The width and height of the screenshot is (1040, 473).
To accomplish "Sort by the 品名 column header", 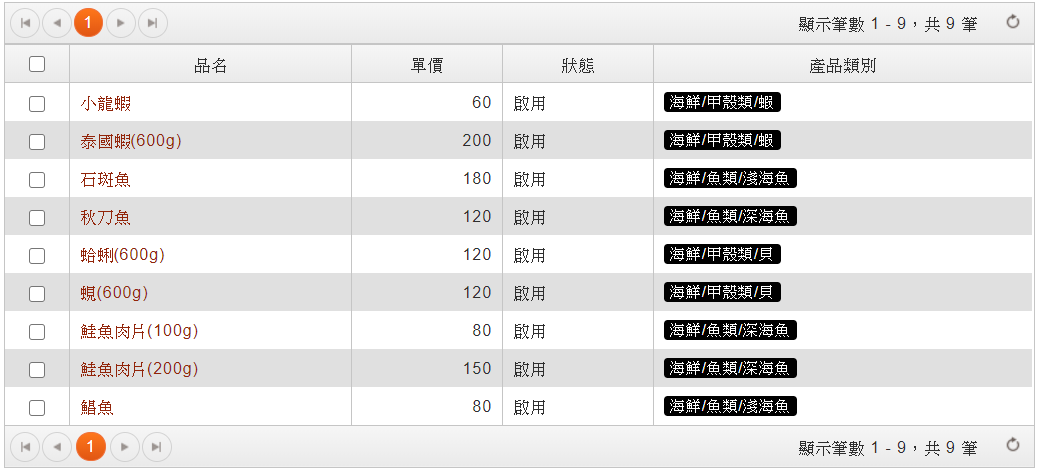I will coord(210,64).
